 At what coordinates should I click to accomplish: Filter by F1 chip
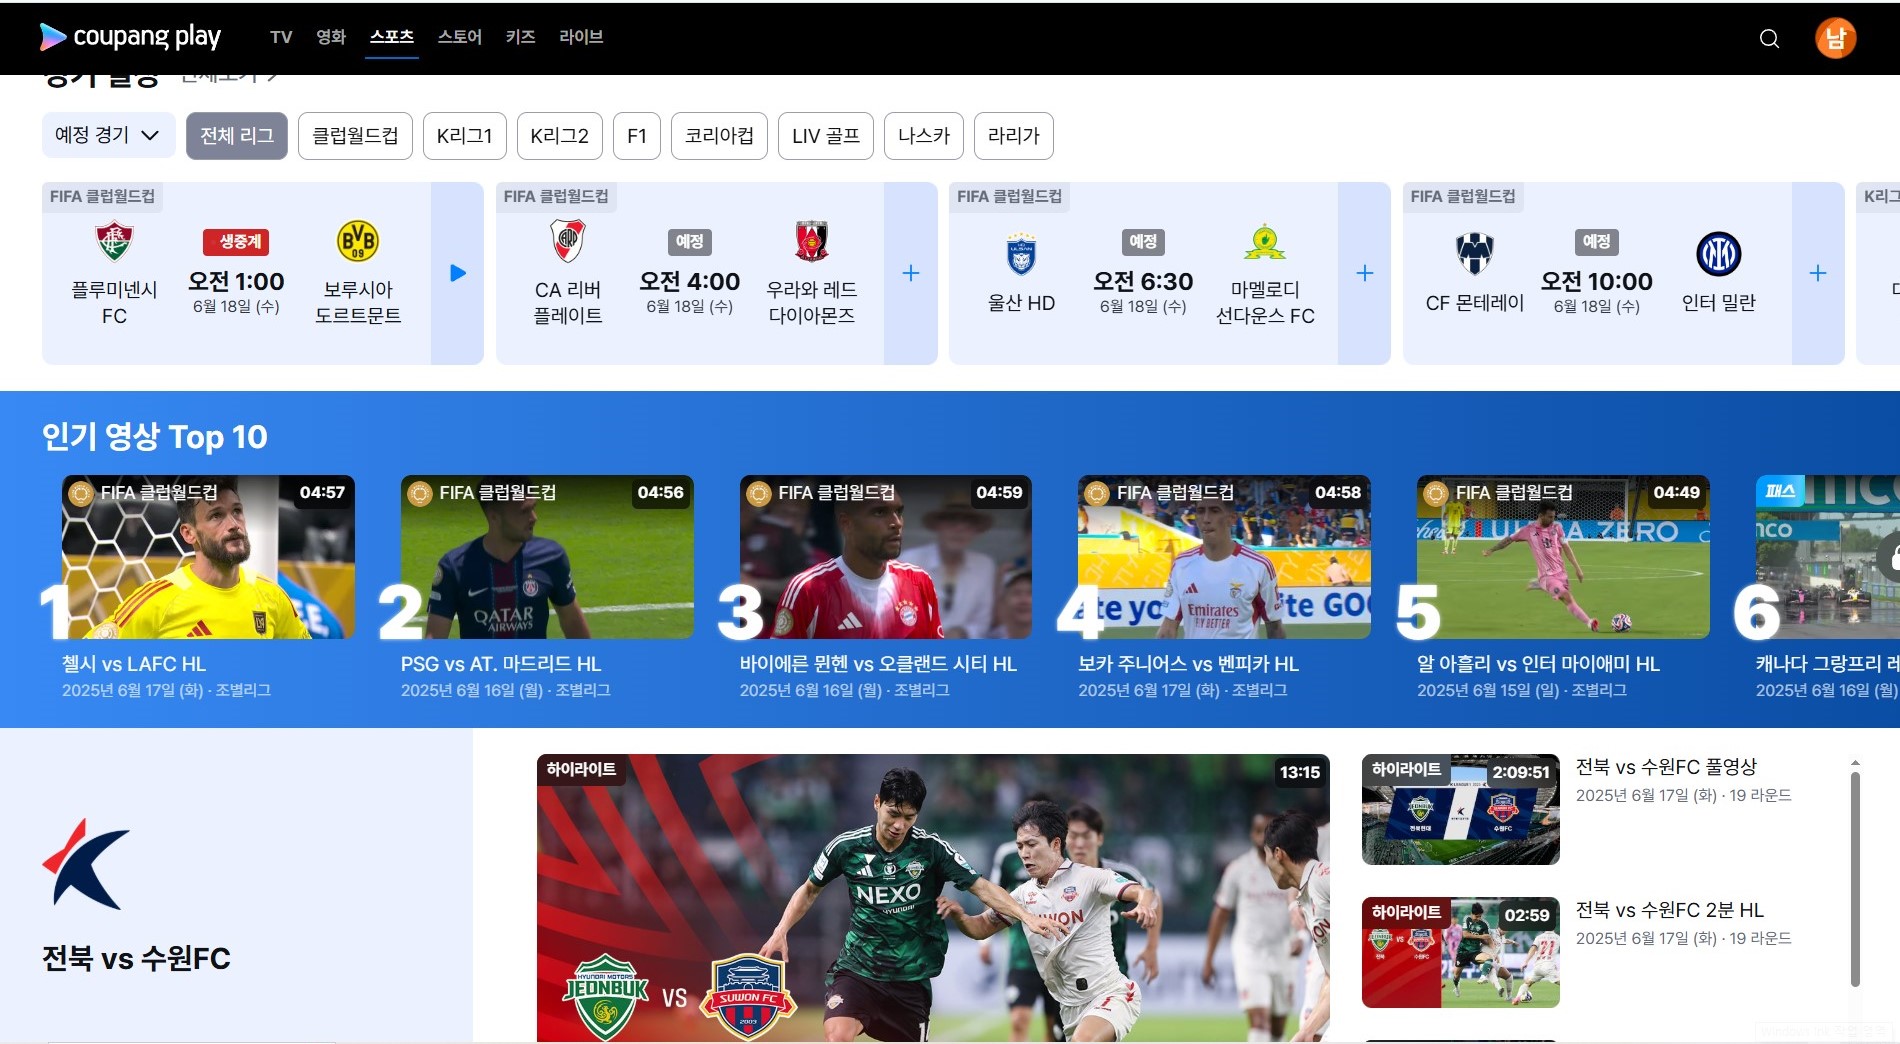[637, 135]
